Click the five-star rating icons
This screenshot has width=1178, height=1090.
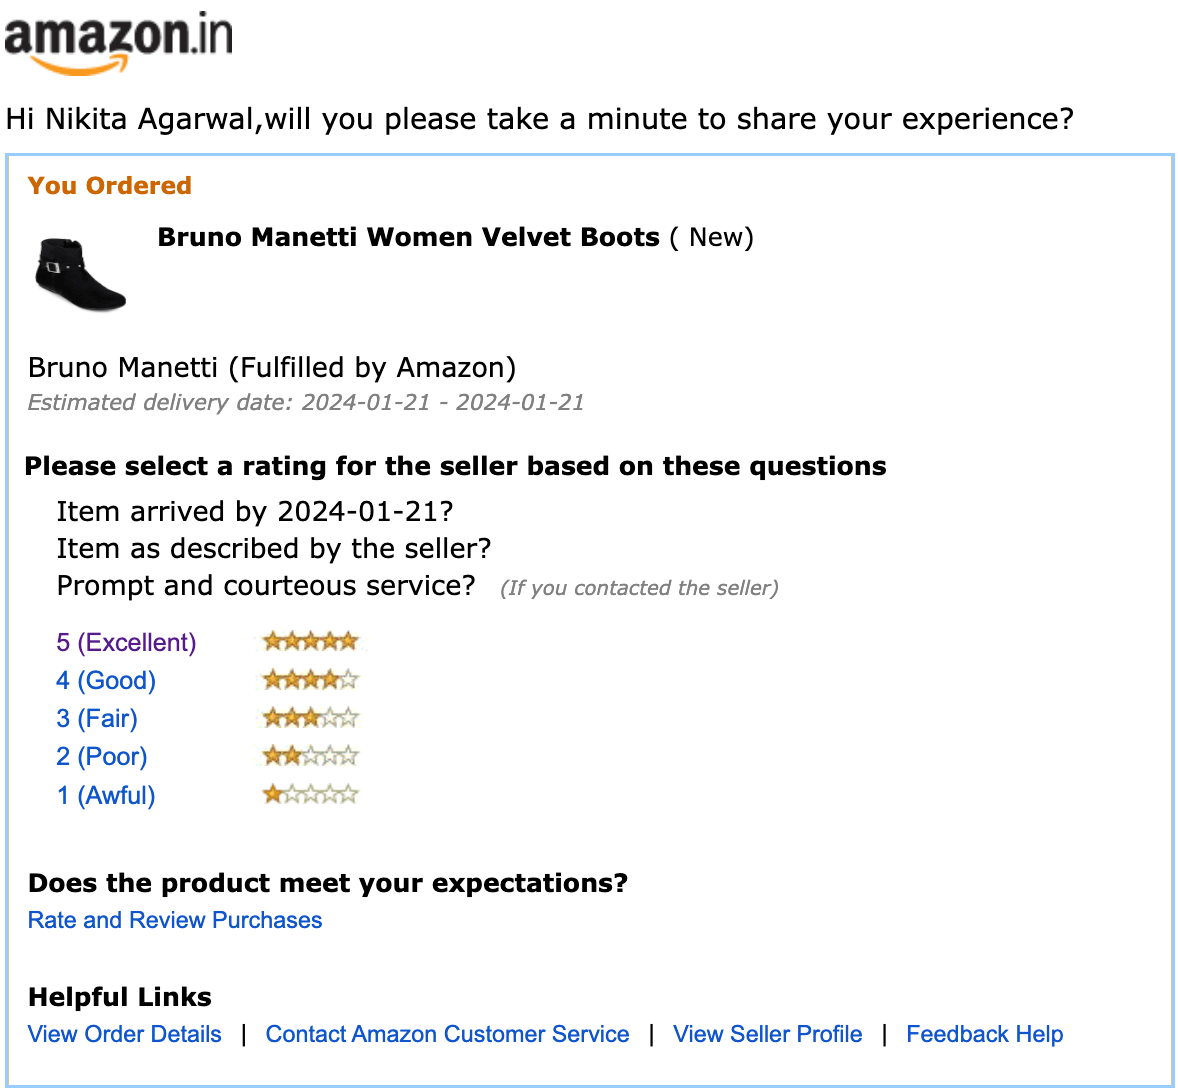pos(310,642)
